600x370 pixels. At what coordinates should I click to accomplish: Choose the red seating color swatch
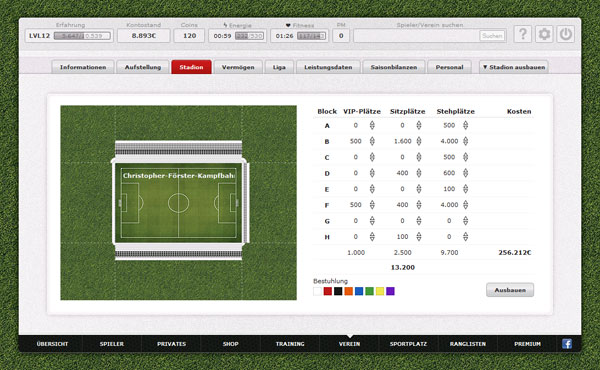click(x=328, y=291)
